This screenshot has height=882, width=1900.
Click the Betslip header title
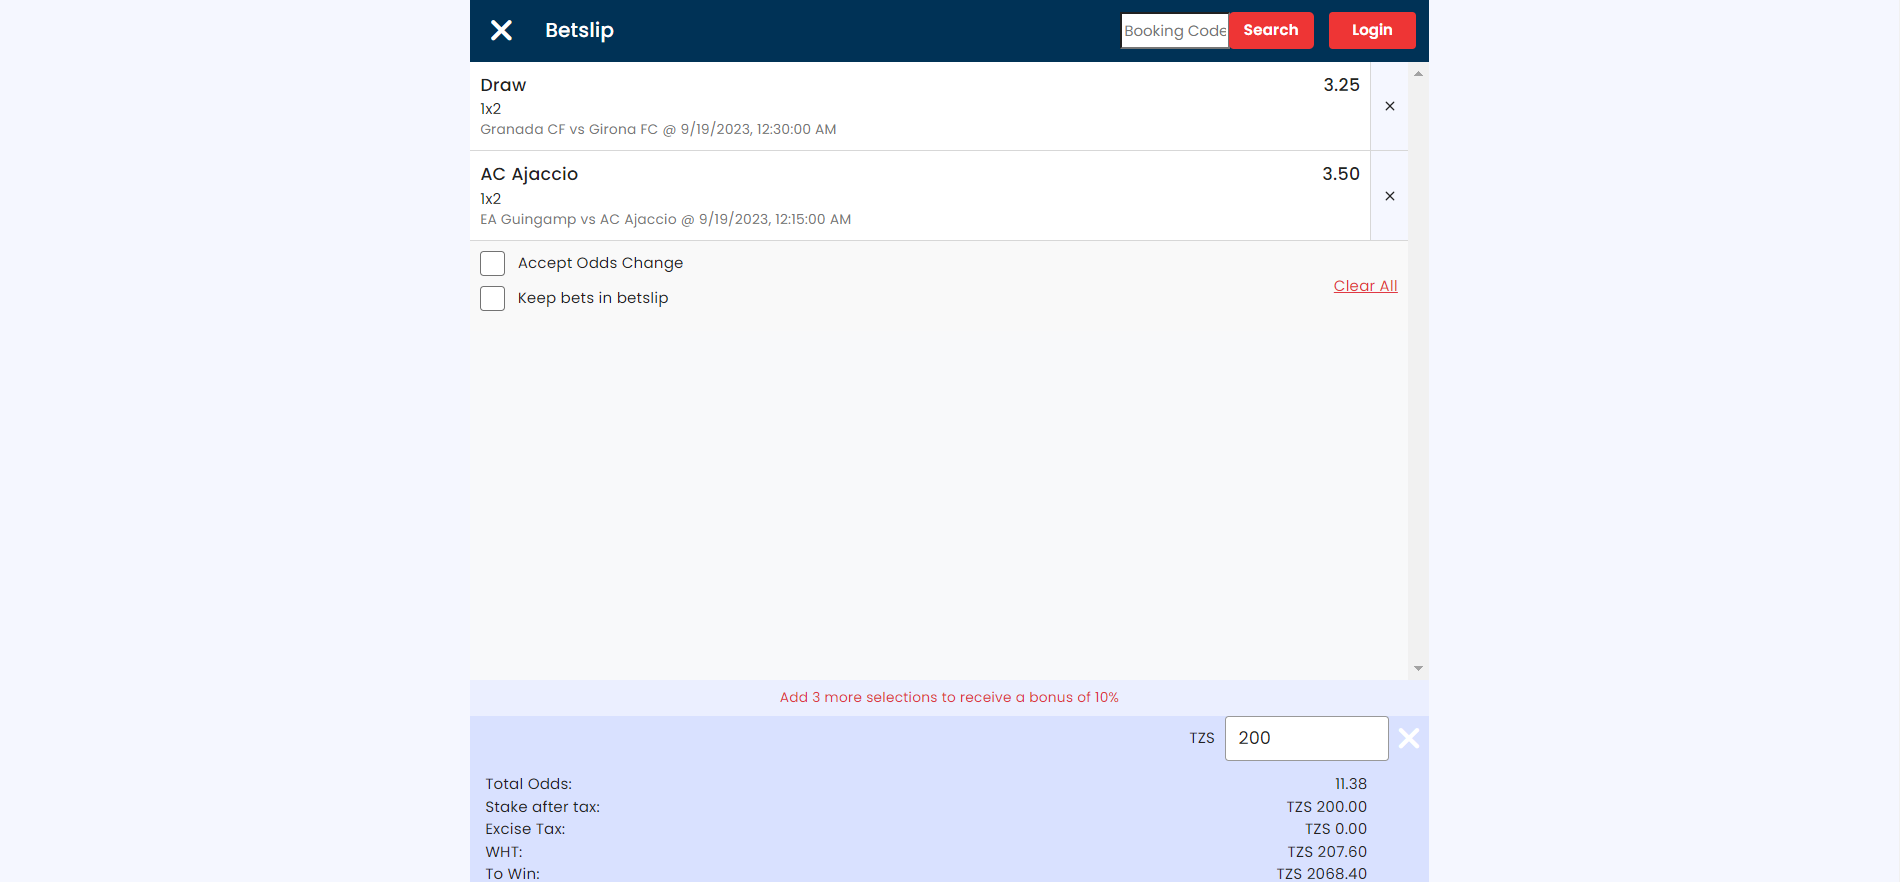pyautogui.click(x=579, y=30)
